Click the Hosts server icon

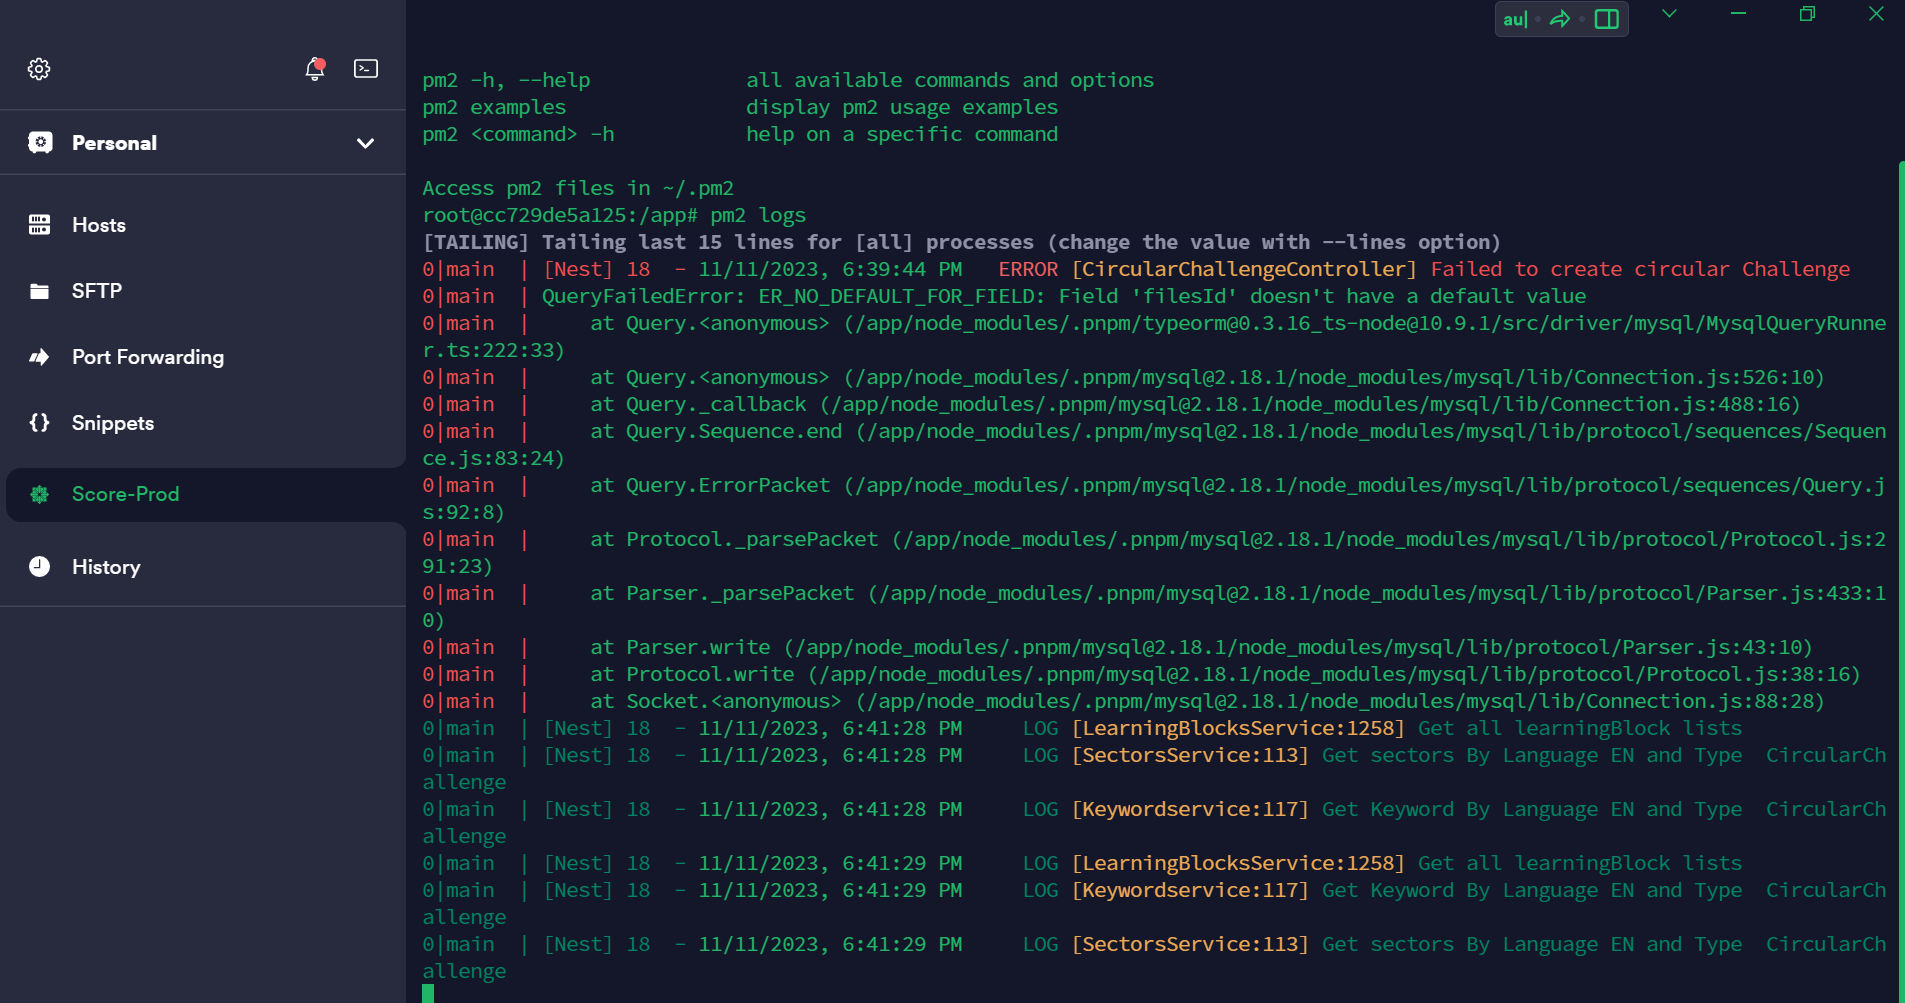click(x=40, y=225)
